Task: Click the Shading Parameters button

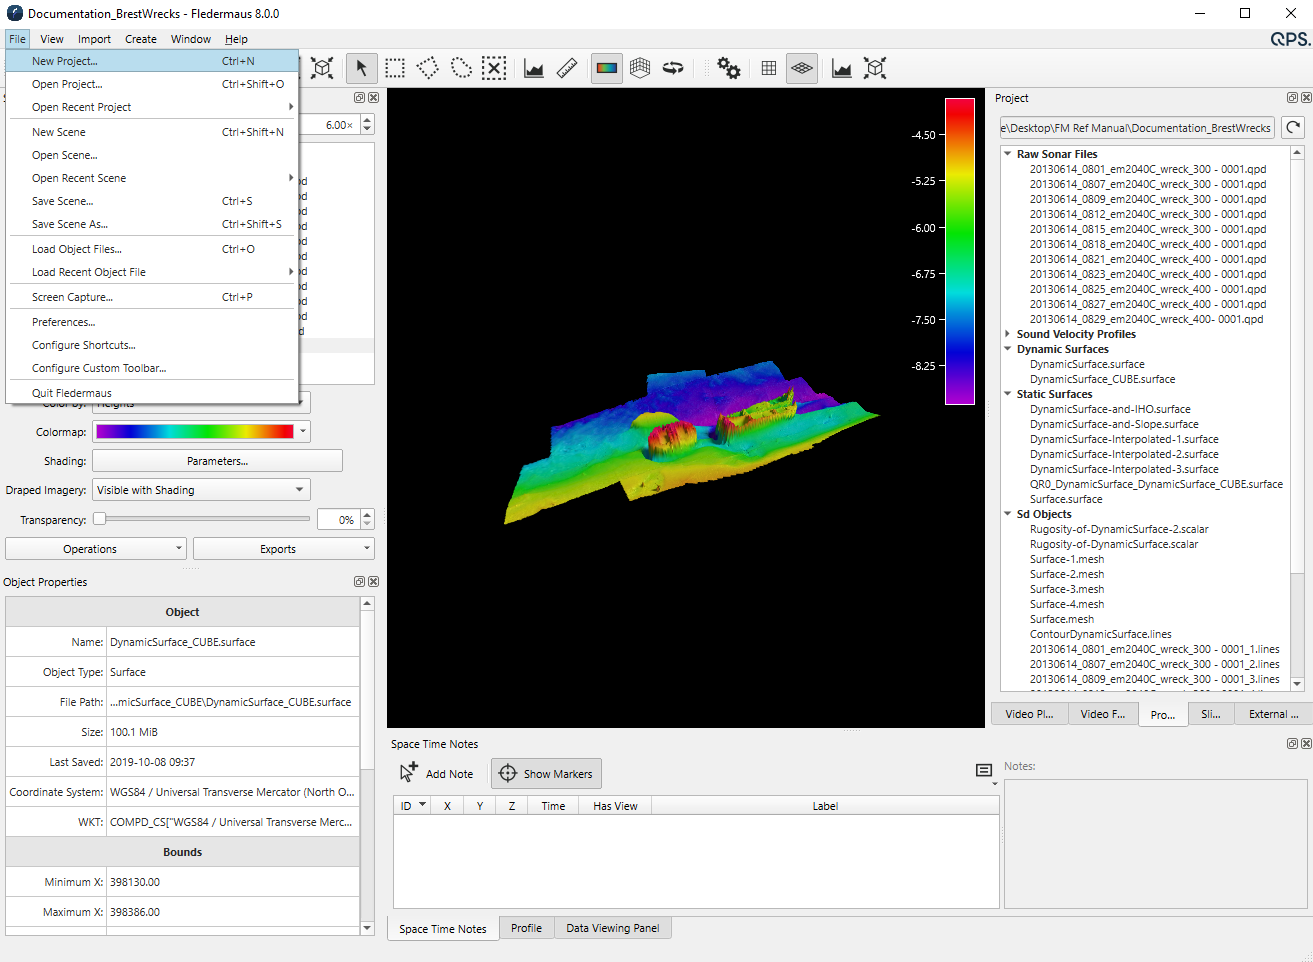Action: pyautogui.click(x=217, y=461)
